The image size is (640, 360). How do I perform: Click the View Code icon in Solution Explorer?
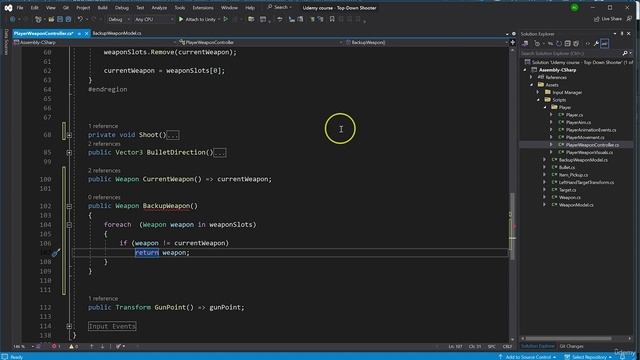coord(588,44)
